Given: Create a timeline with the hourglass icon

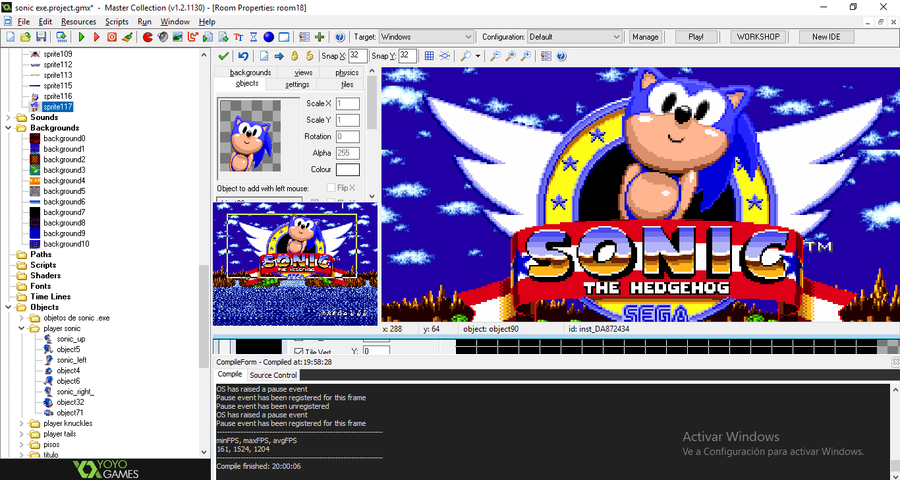Looking at the screenshot, I should click(x=254, y=37).
